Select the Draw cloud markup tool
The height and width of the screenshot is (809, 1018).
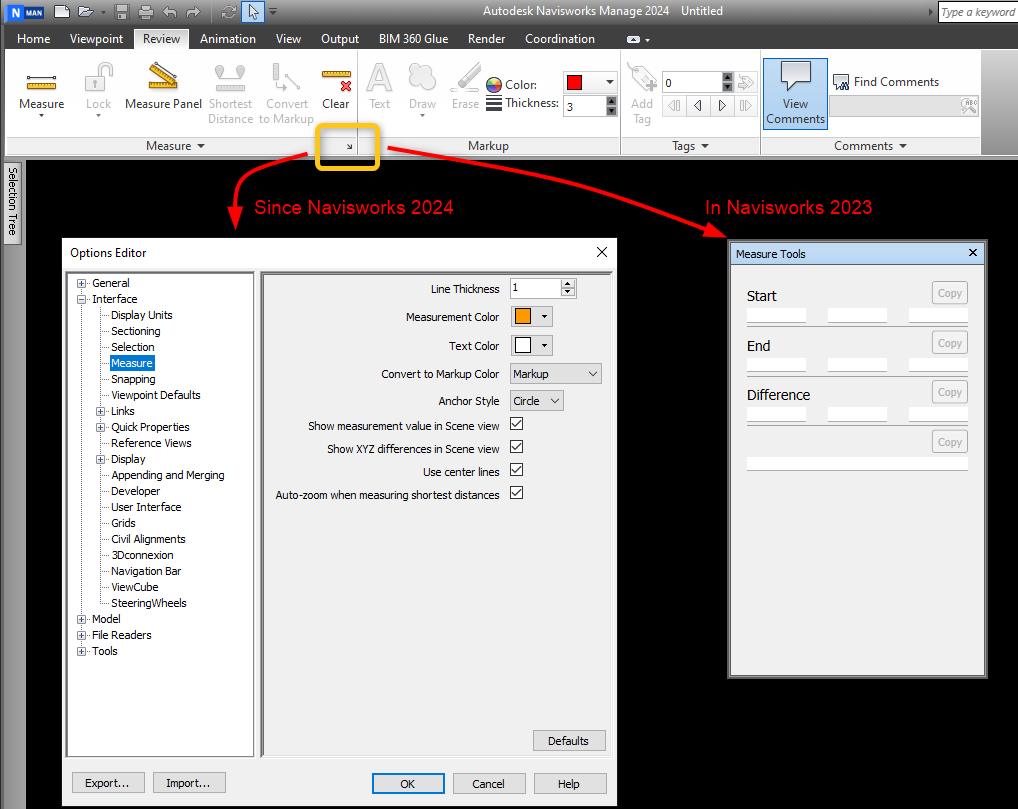tap(422, 90)
